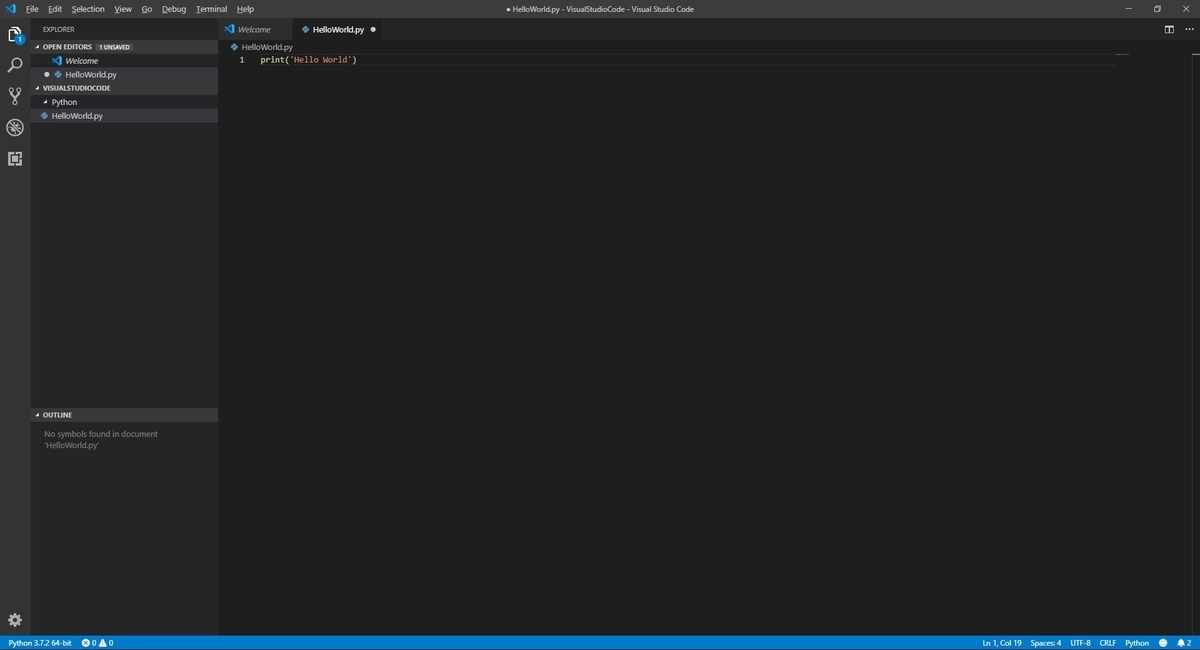Restore down the window
This screenshot has width=1200, height=650.
pos(1157,9)
